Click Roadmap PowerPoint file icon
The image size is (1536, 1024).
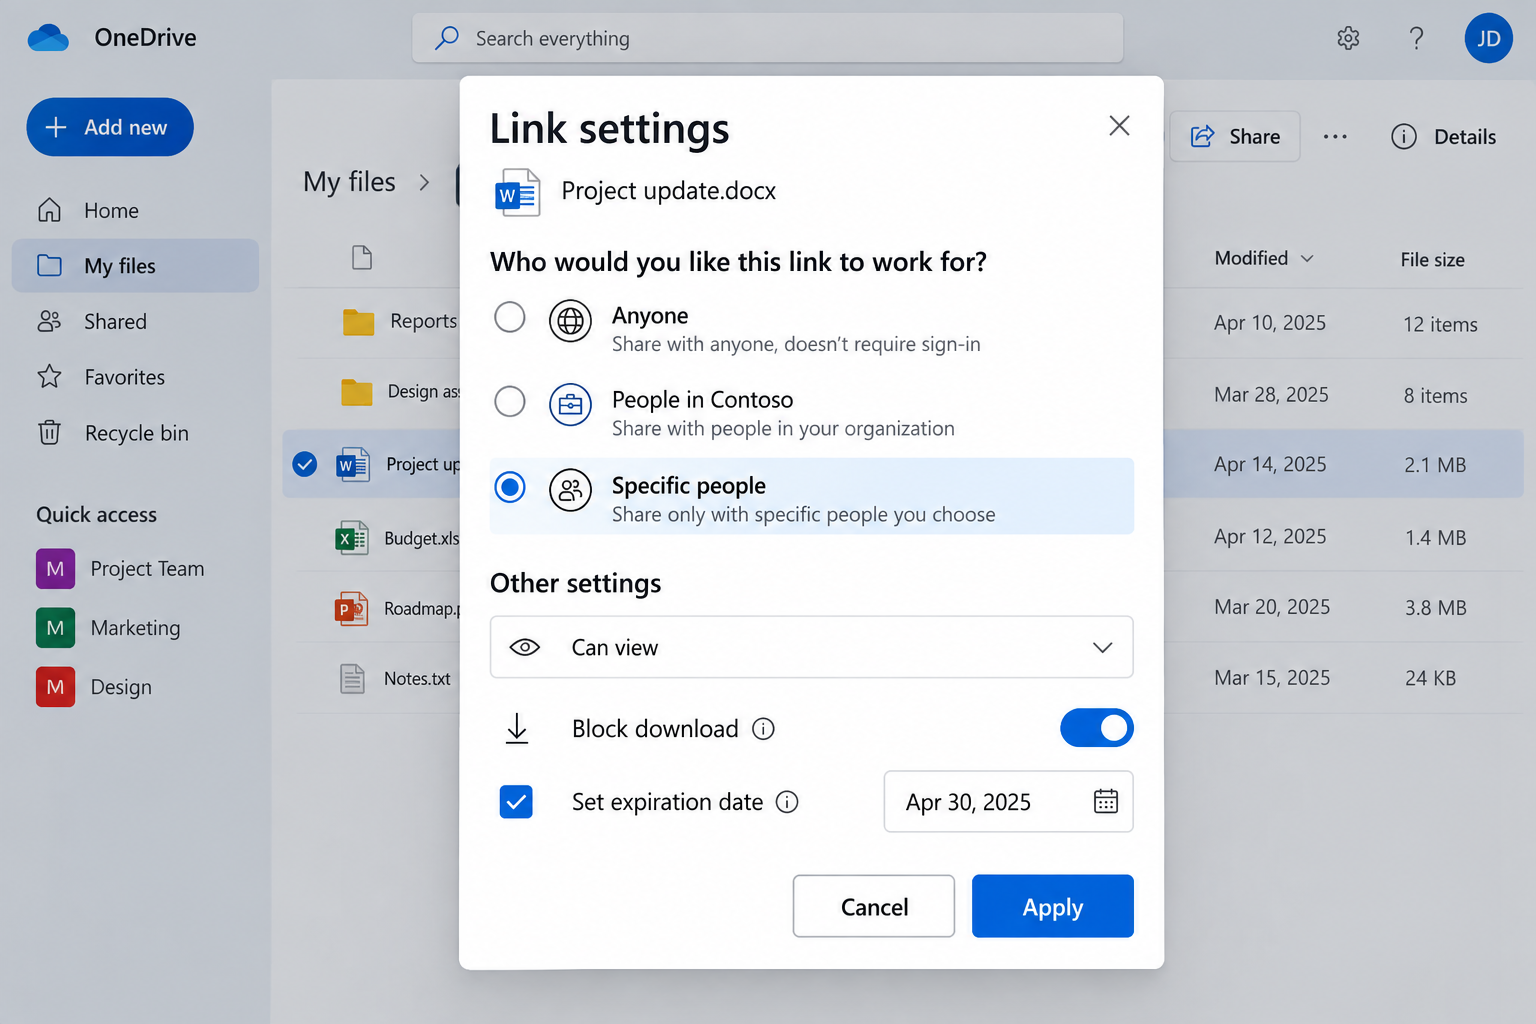(x=351, y=608)
